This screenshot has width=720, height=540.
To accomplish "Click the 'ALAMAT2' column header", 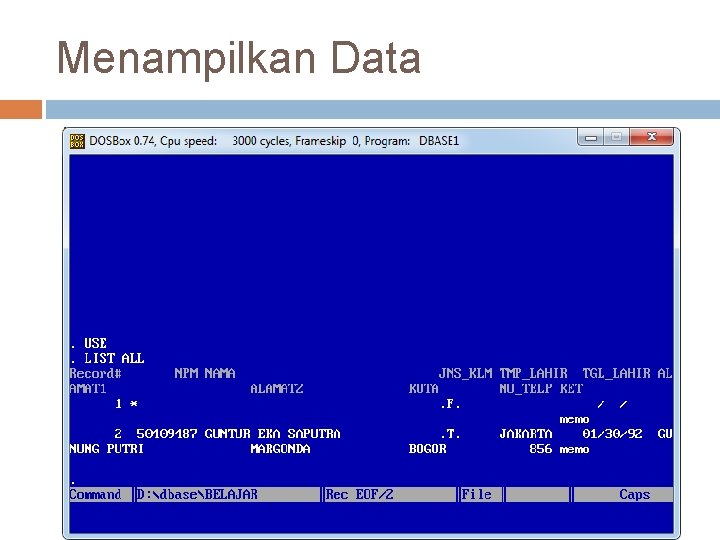I will pos(276,388).
